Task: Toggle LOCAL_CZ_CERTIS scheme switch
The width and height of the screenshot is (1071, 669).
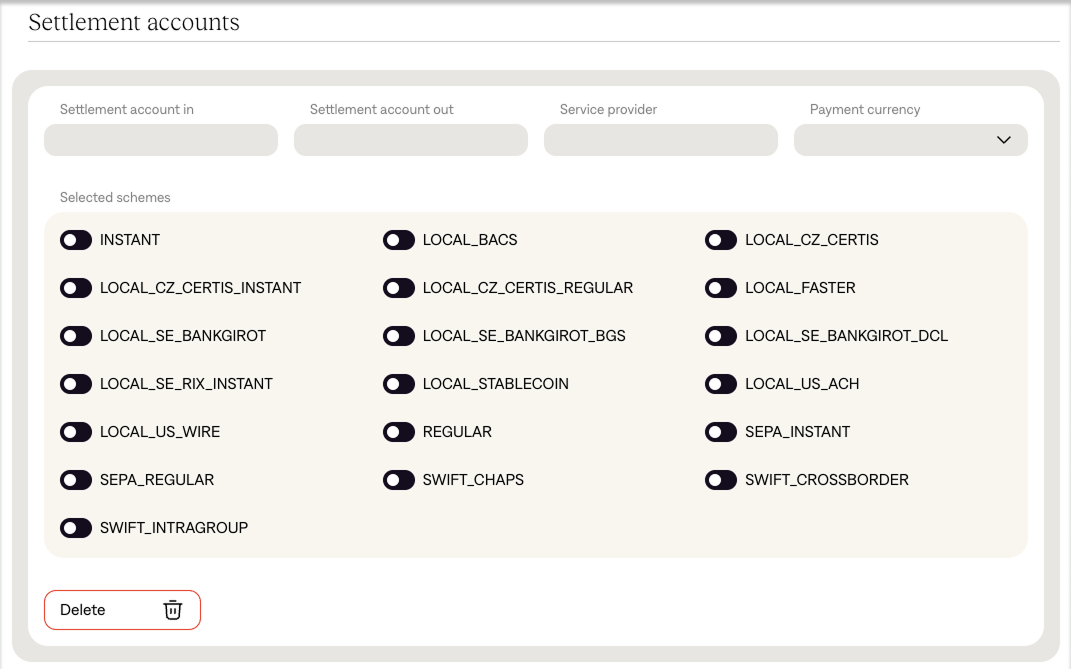Action: coord(721,240)
